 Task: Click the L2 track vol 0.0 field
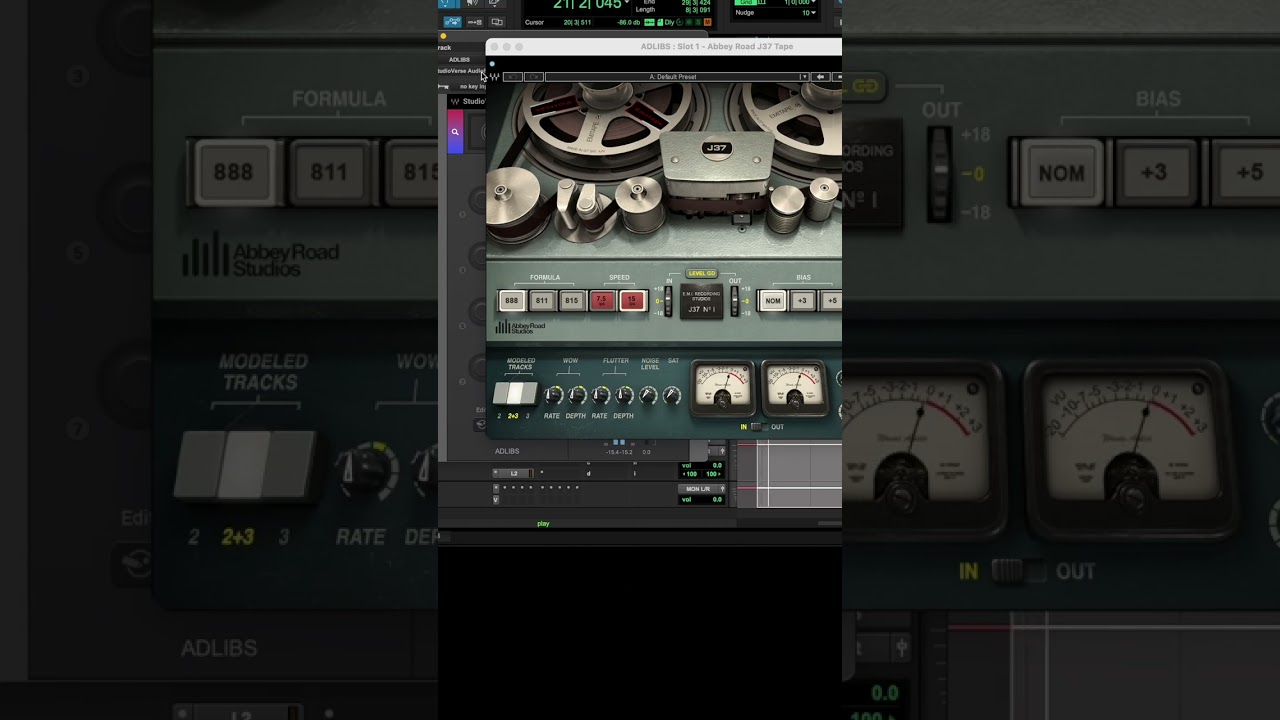click(702, 466)
